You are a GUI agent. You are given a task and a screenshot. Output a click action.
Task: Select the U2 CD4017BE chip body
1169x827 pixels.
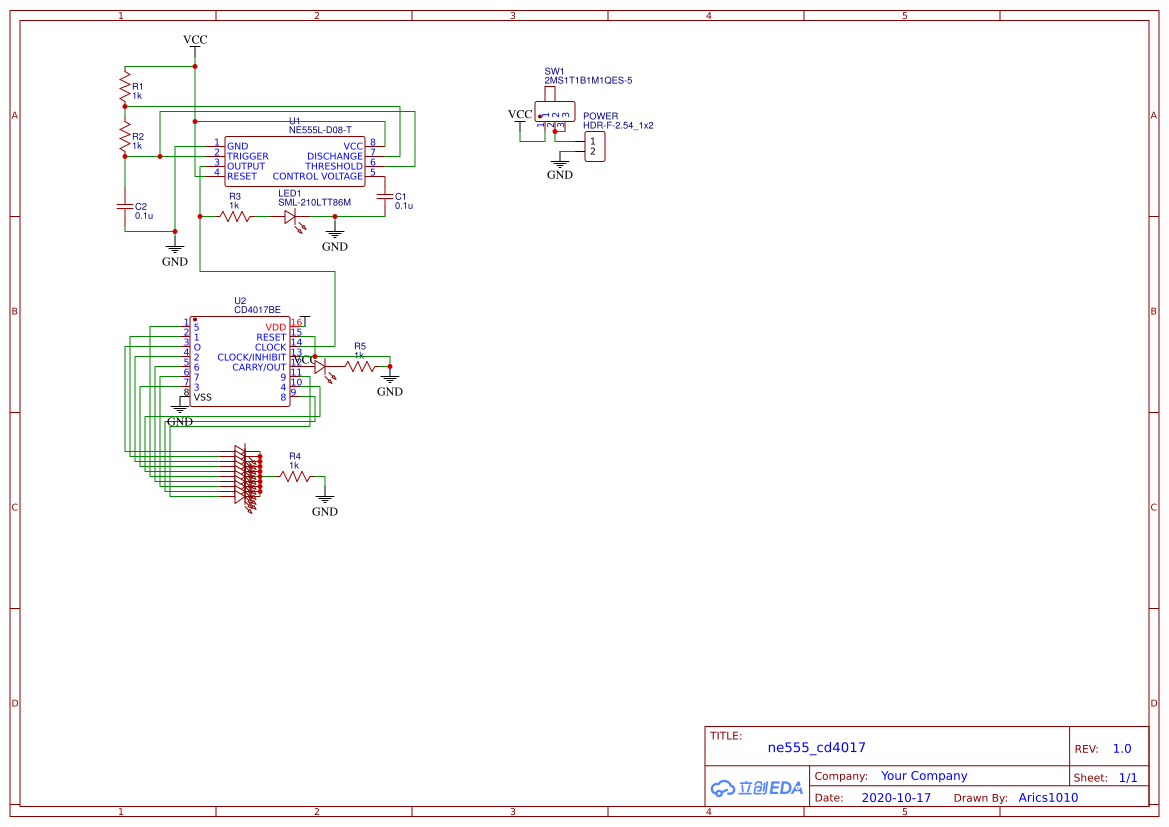pyautogui.click(x=240, y=362)
